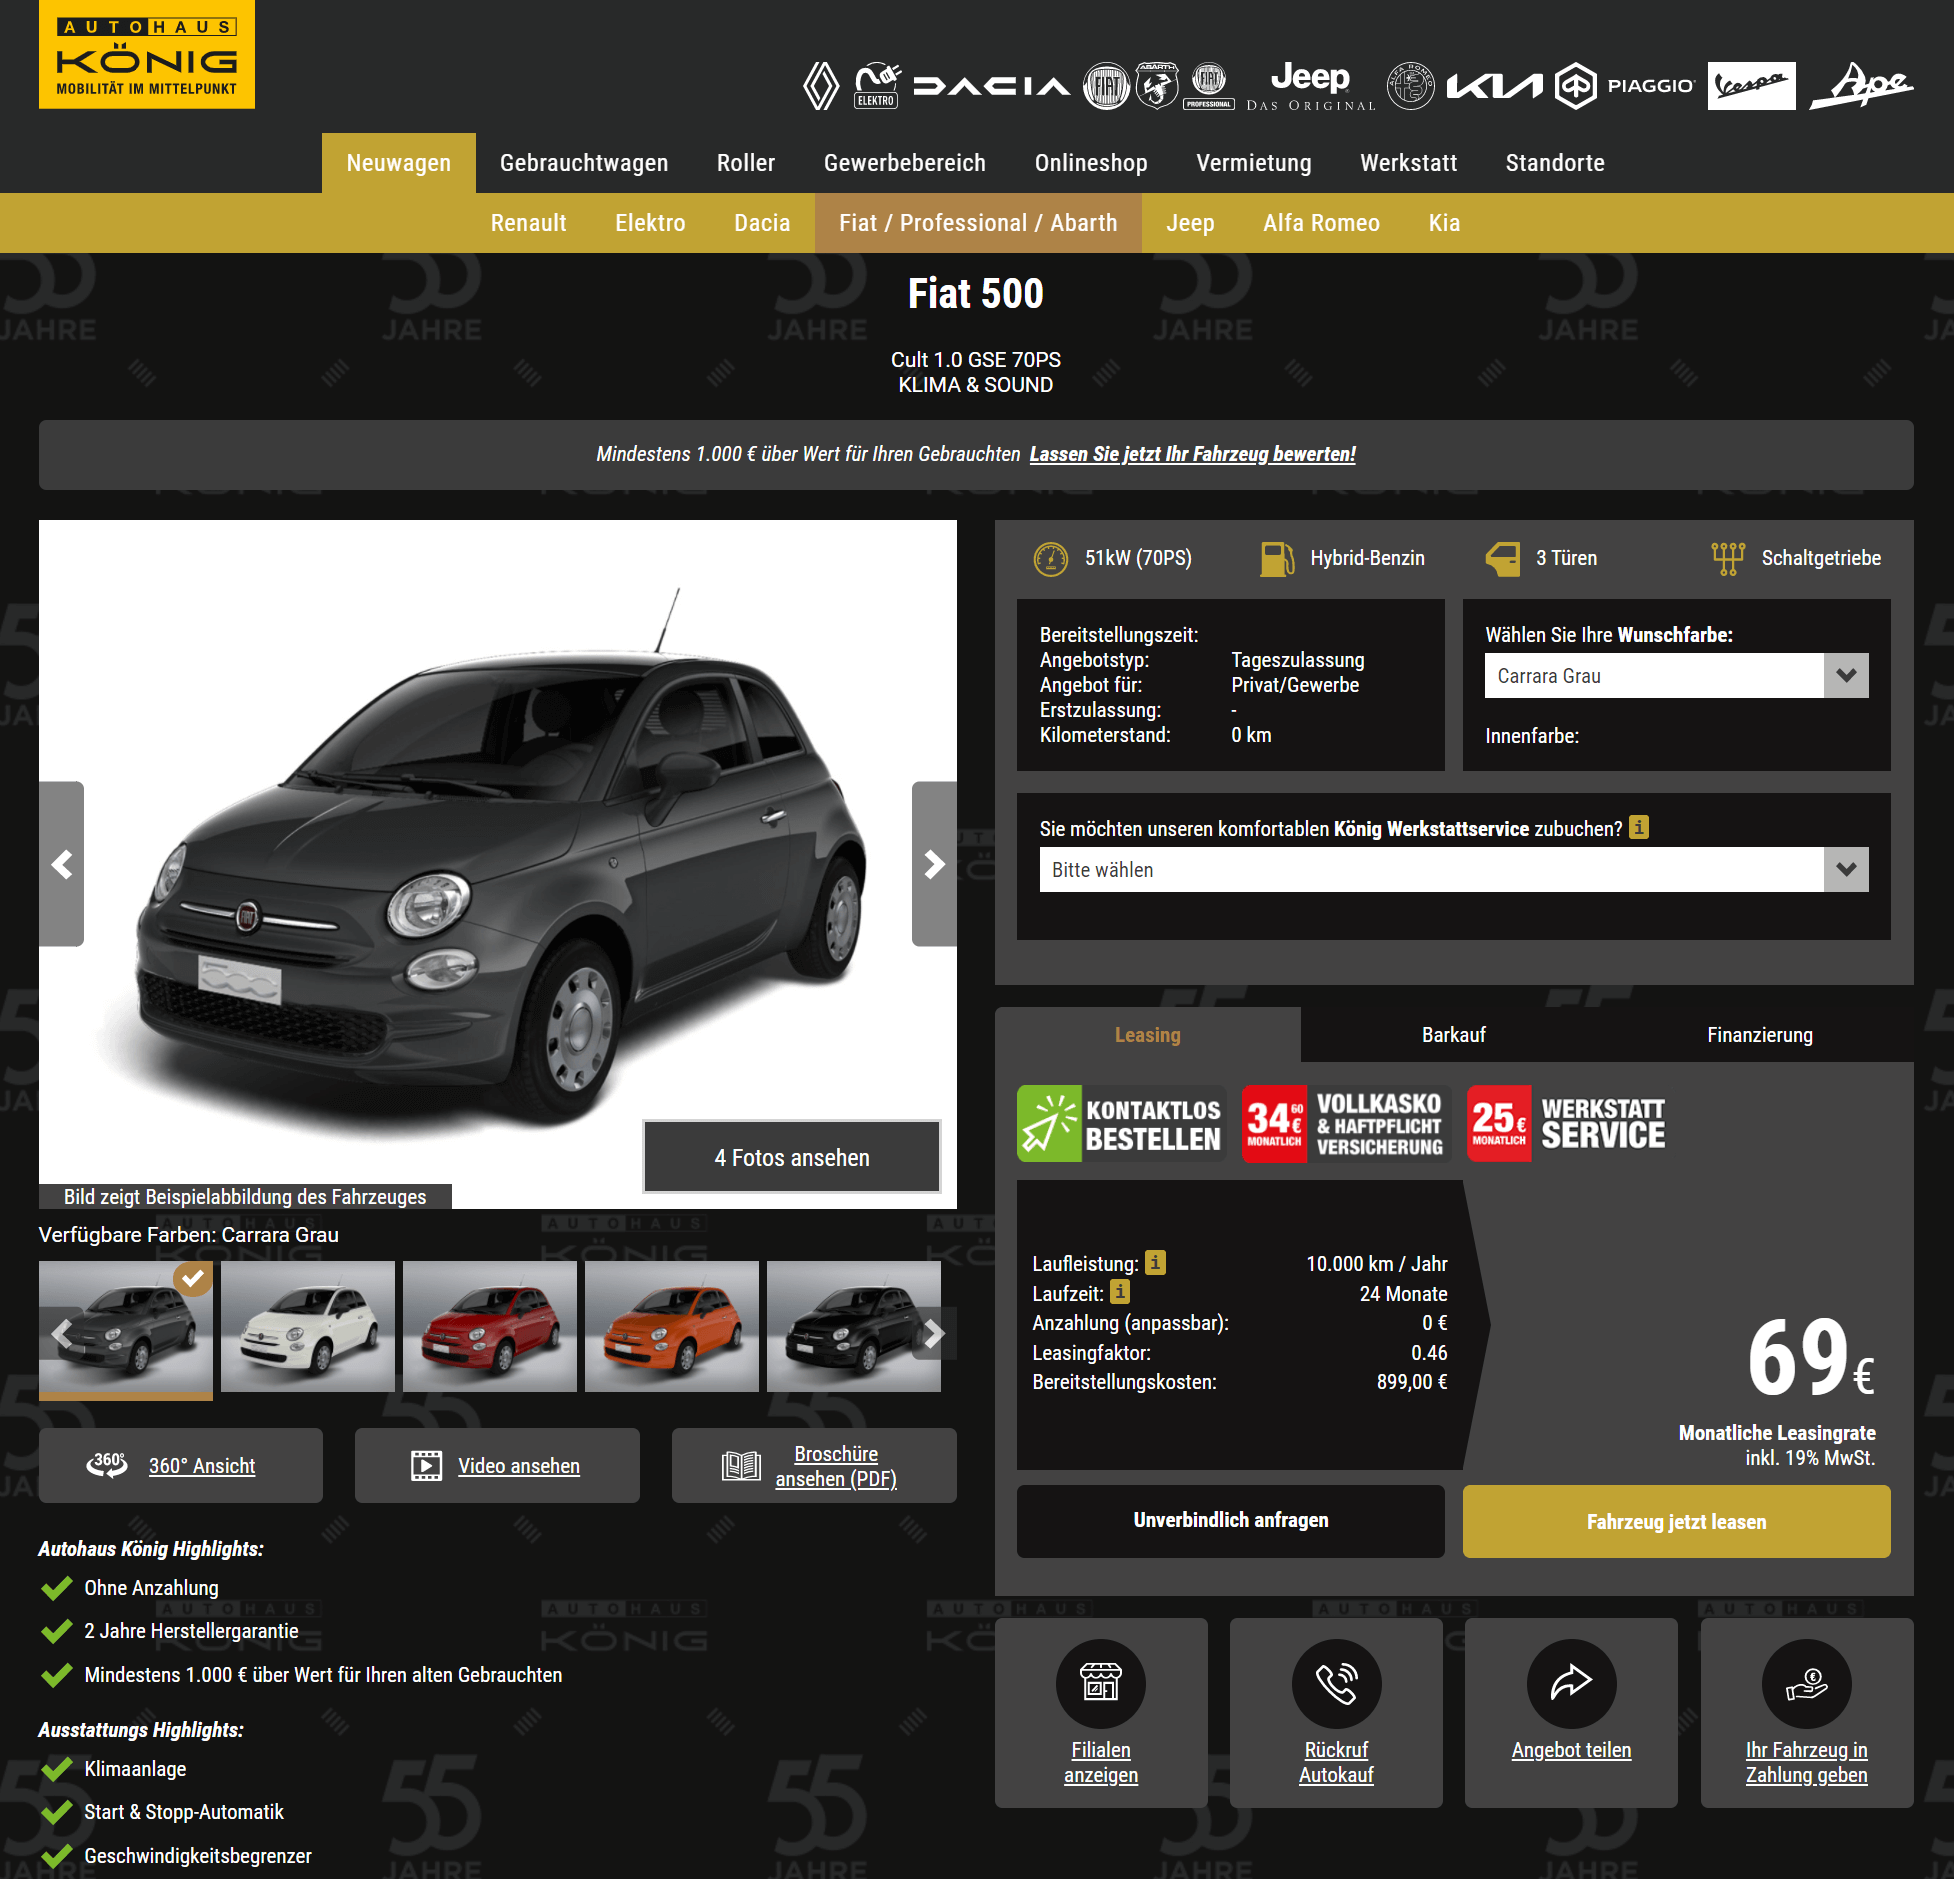
Task: Click 'Video ansehen' button
Action: (497, 1465)
